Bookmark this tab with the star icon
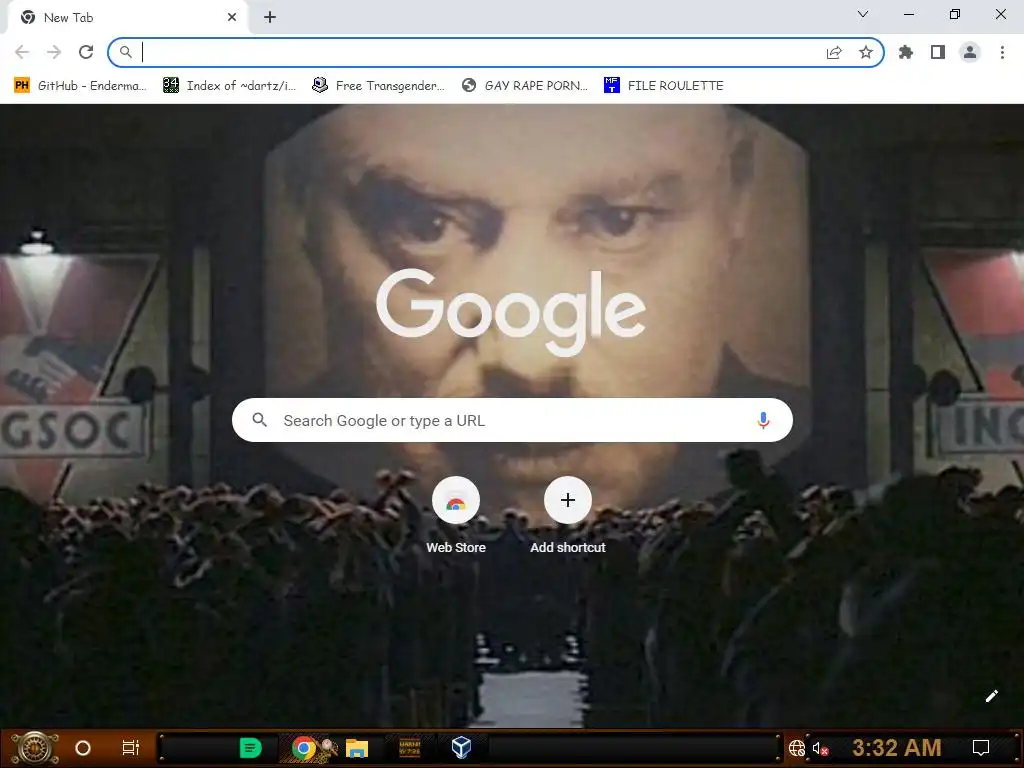Screen dimensions: 1024x768 click(x=866, y=52)
